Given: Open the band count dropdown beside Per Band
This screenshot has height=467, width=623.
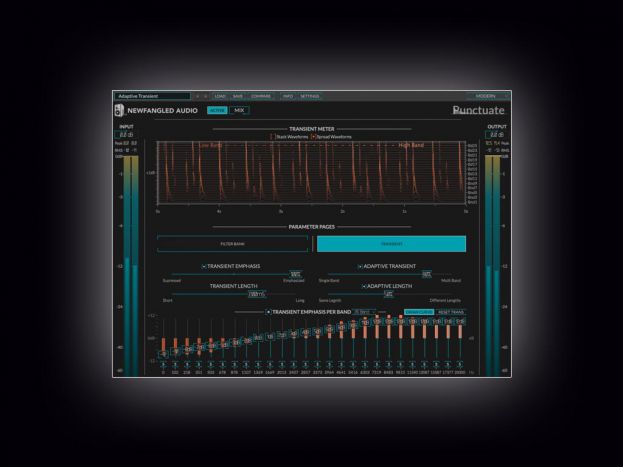Looking at the screenshot, I should [364, 312].
